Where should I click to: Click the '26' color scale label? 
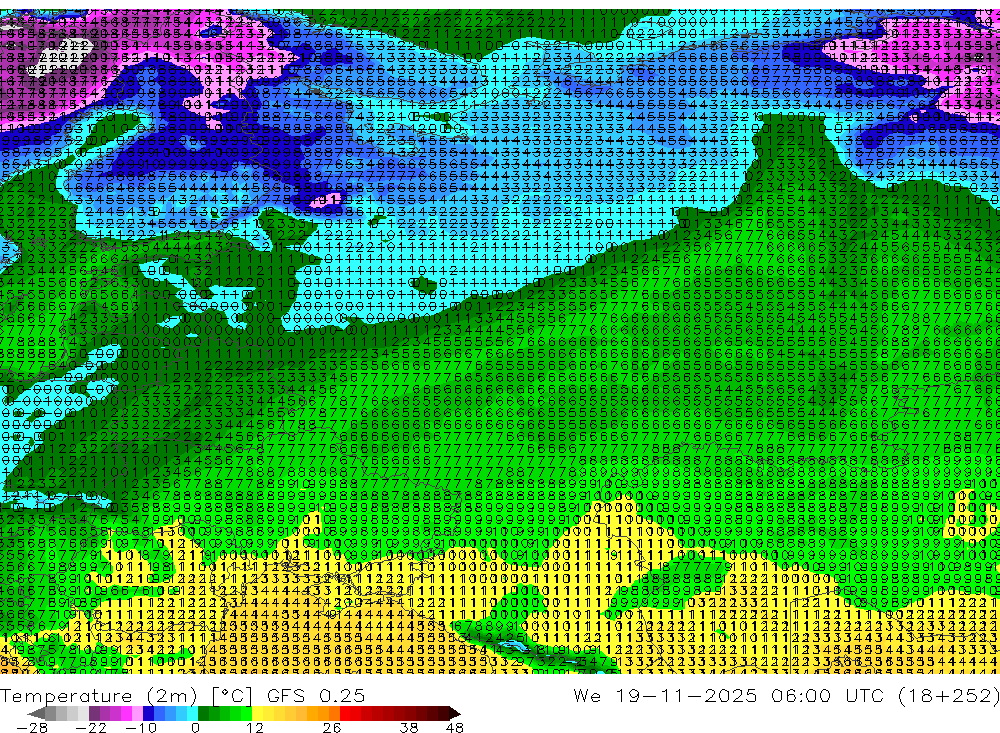tap(332, 728)
